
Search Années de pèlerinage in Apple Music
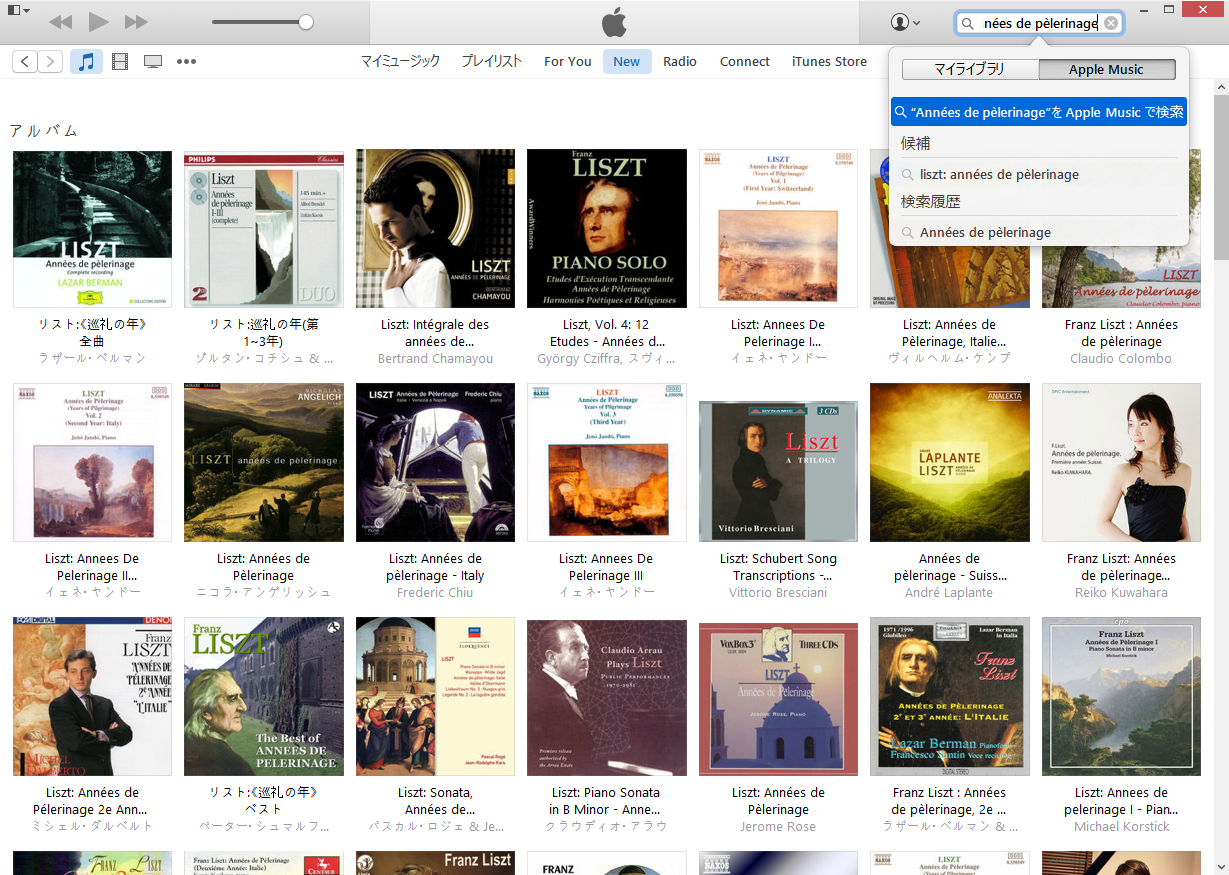click(1039, 112)
